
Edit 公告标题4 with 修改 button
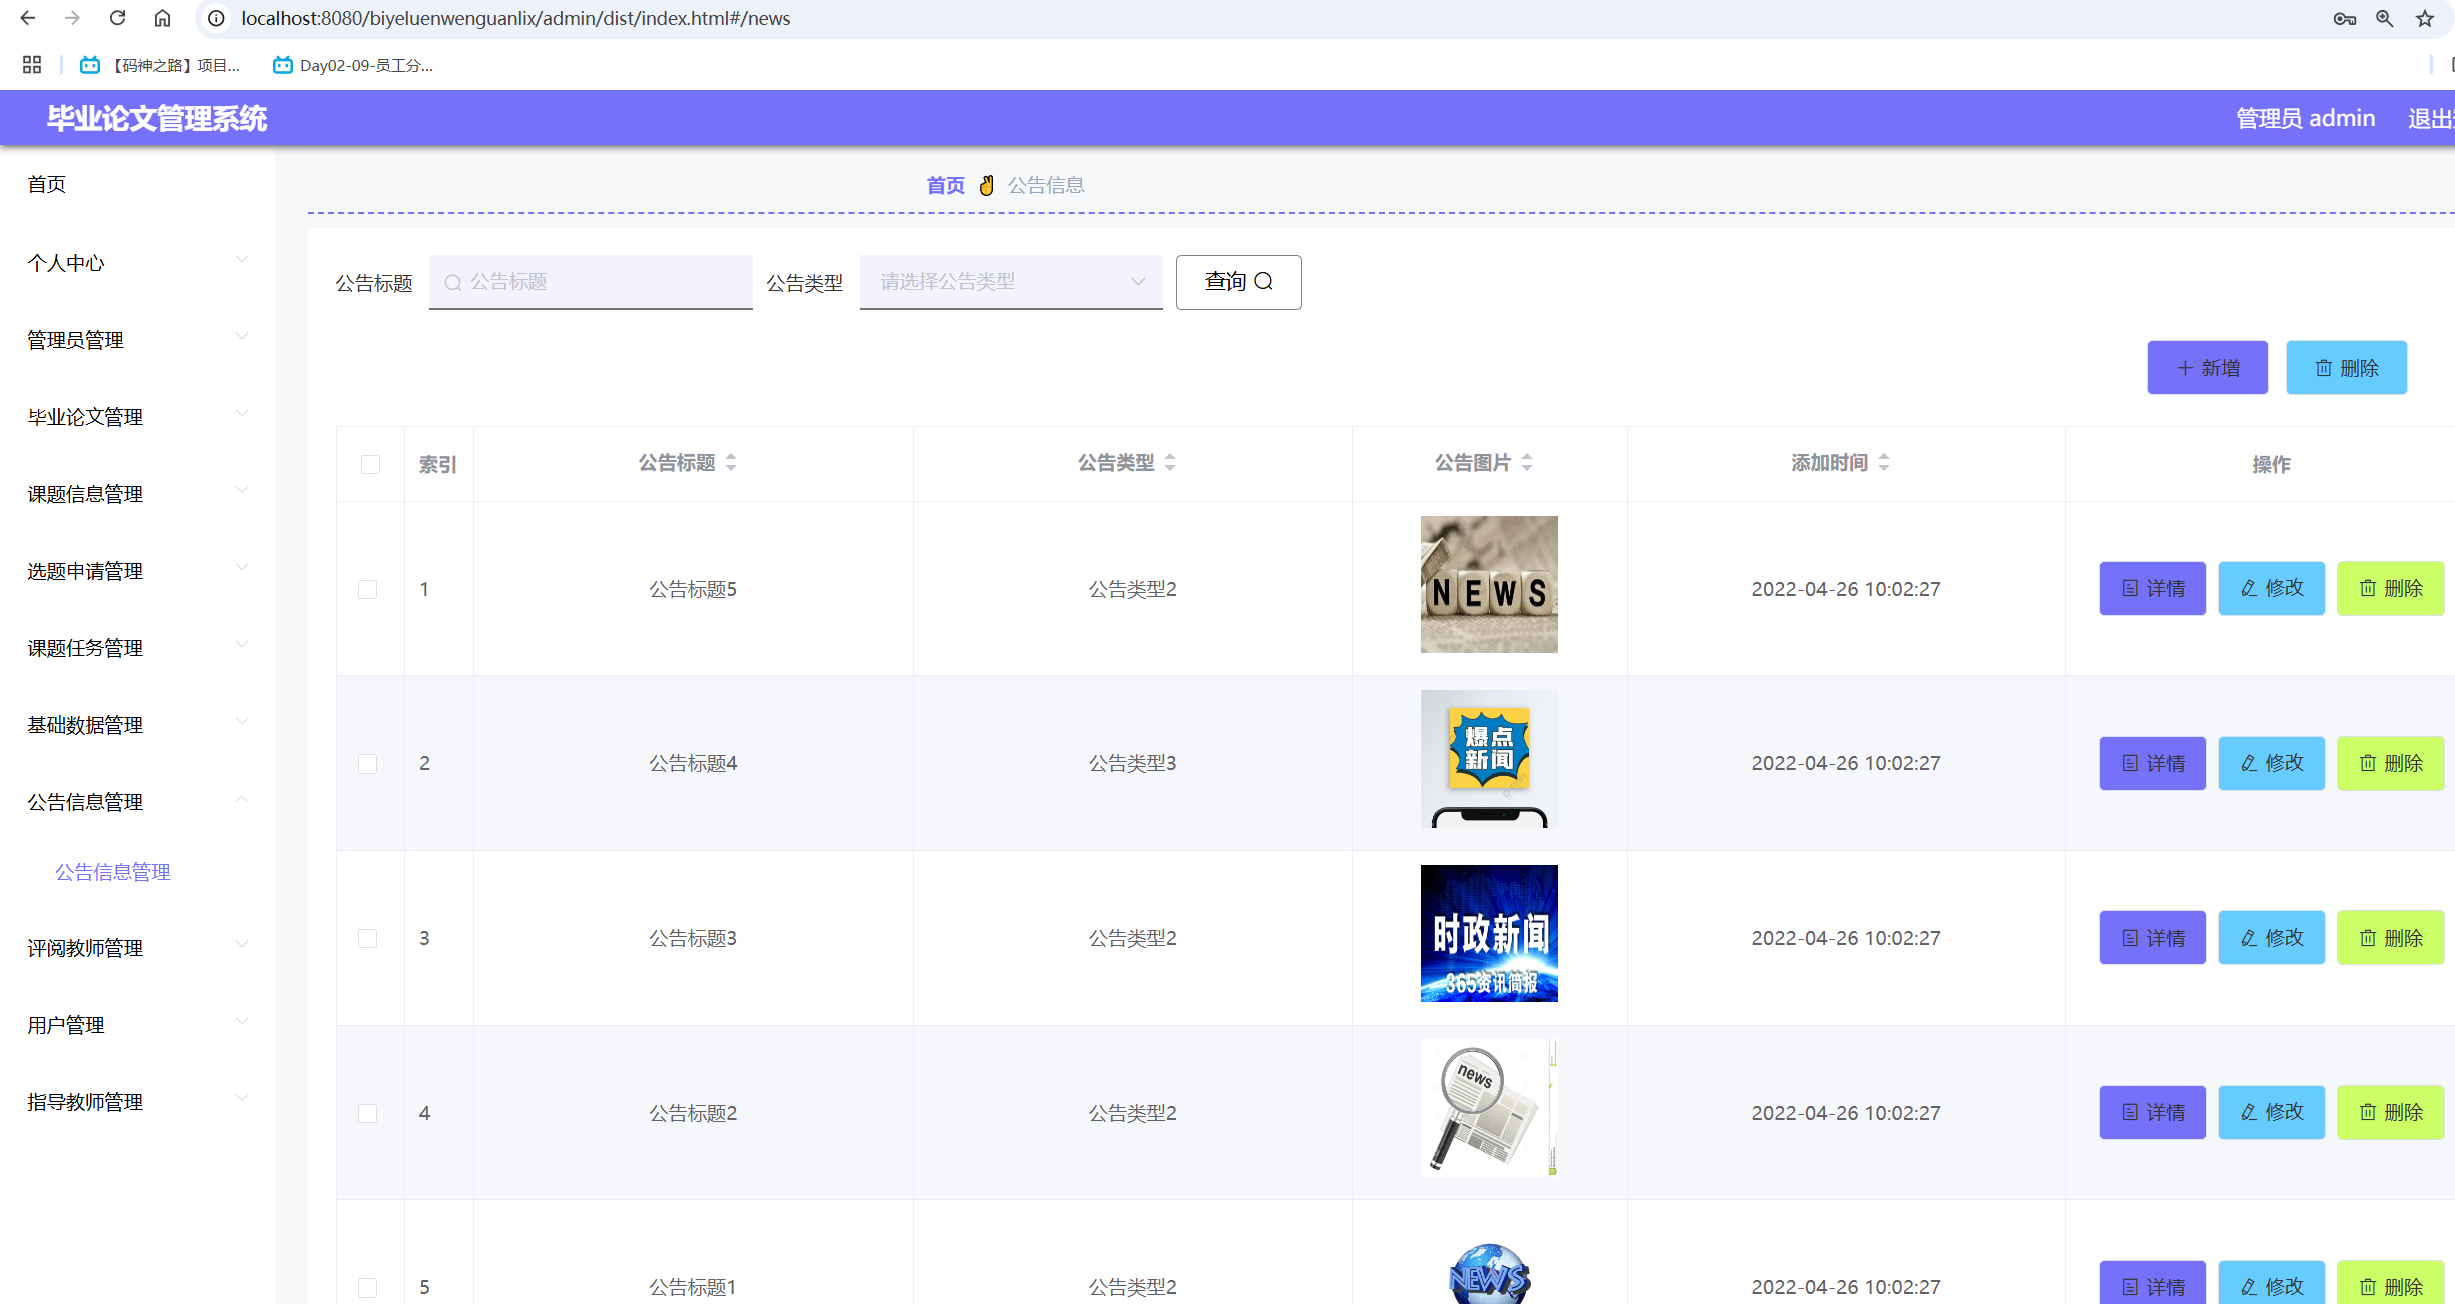(x=2271, y=763)
